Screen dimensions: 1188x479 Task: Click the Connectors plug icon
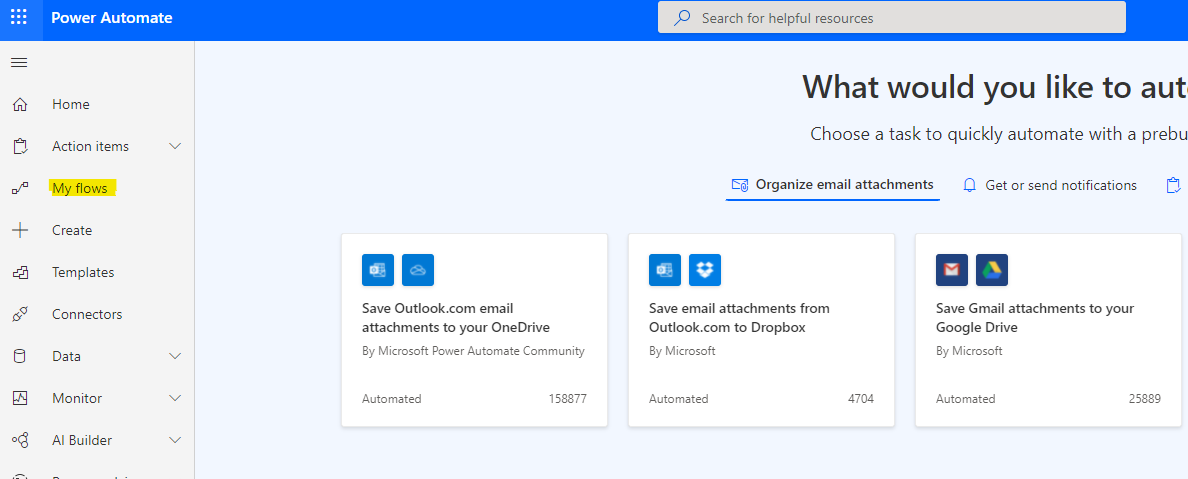click(x=20, y=315)
